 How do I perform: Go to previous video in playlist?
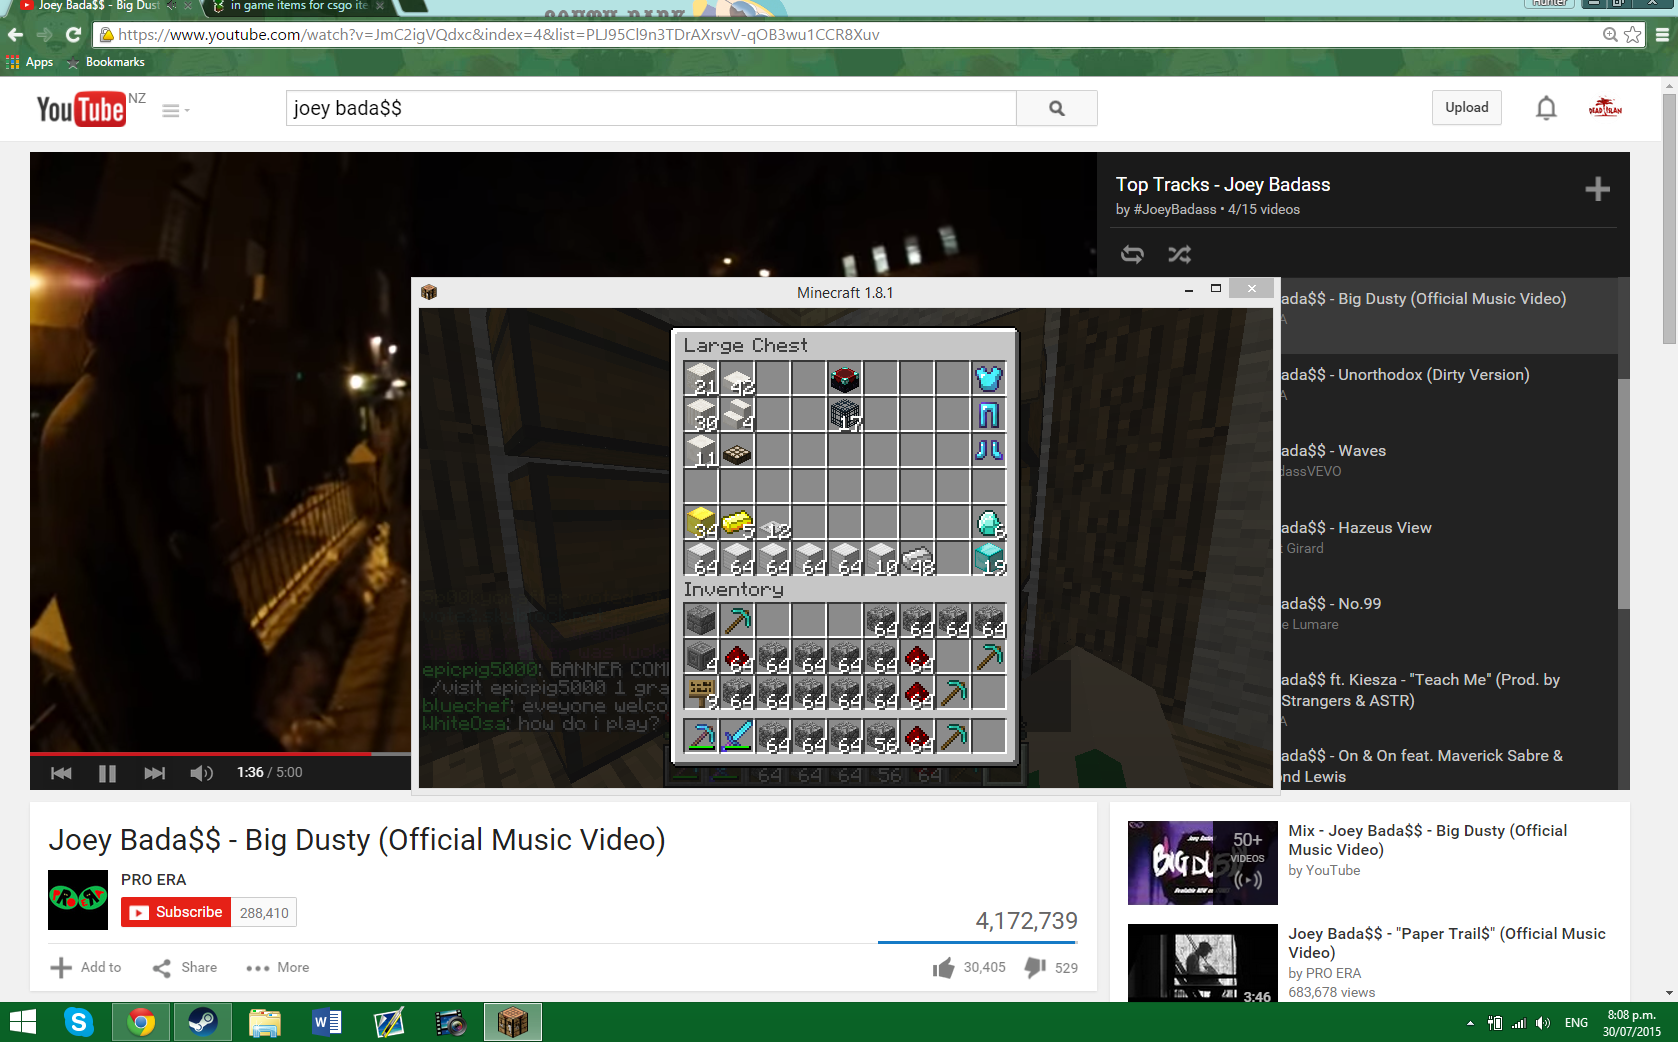point(61,773)
